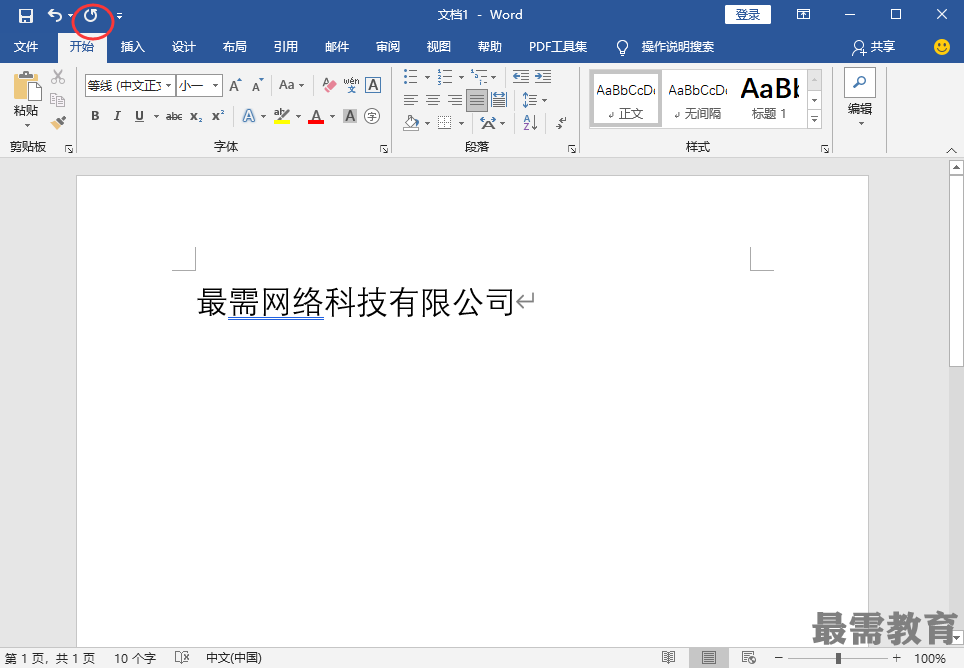This screenshot has height=668, width=964.
Task: Align text right
Action: [x=455, y=100]
